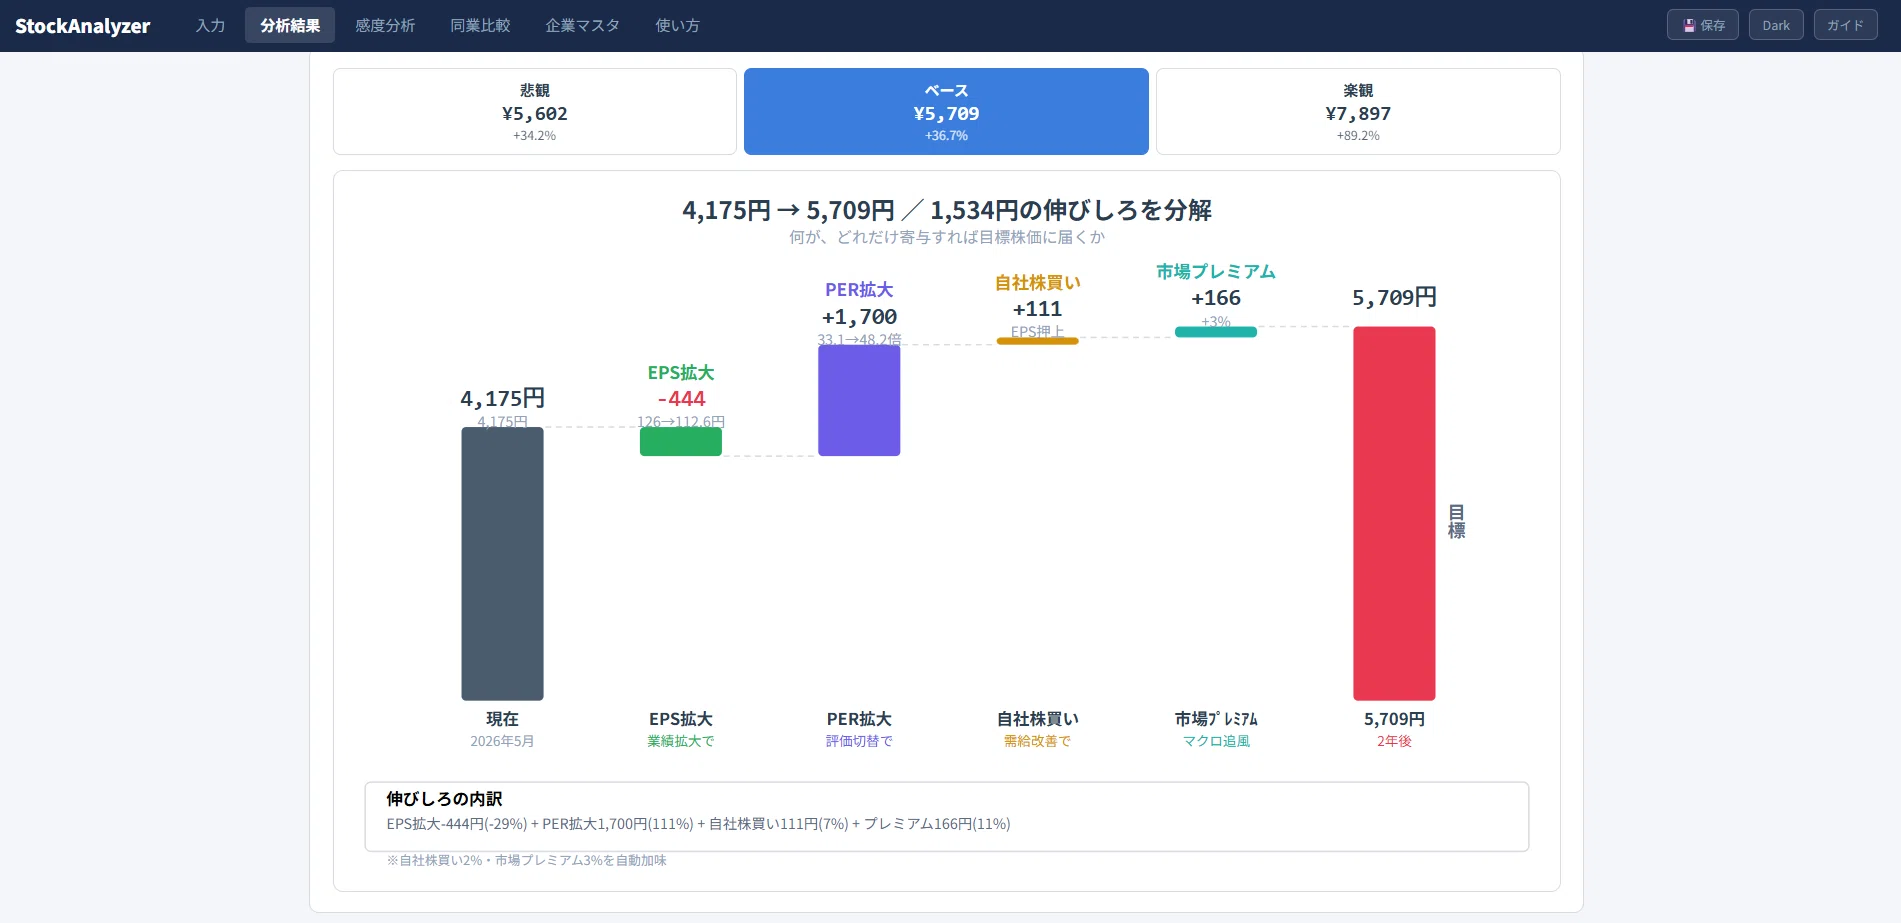
Task: Click the teal 市場プレミアム bar
Action: tap(1216, 332)
